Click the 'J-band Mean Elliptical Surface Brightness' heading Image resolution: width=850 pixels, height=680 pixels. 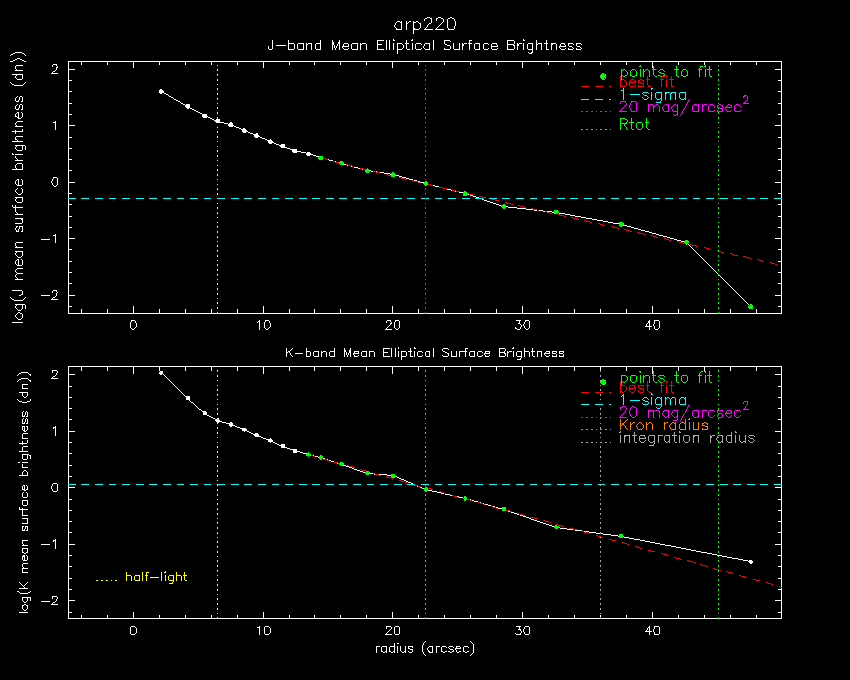[424, 46]
